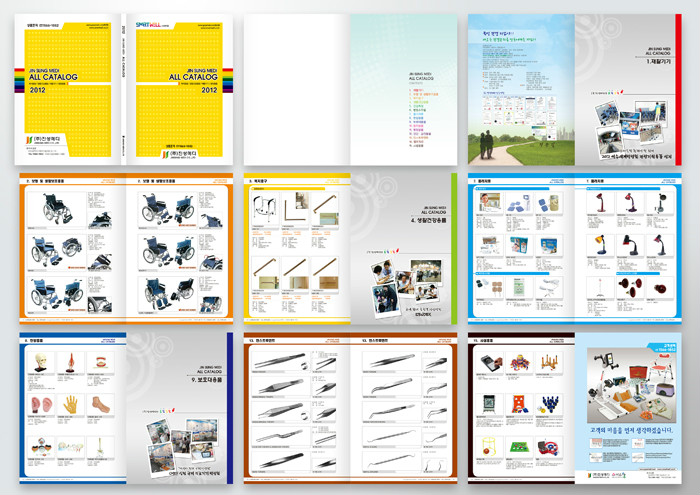The height and width of the screenshot is (495, 700).
Task: Click the SMARTWELL logo on second cover
Action: tap(152, 17)
